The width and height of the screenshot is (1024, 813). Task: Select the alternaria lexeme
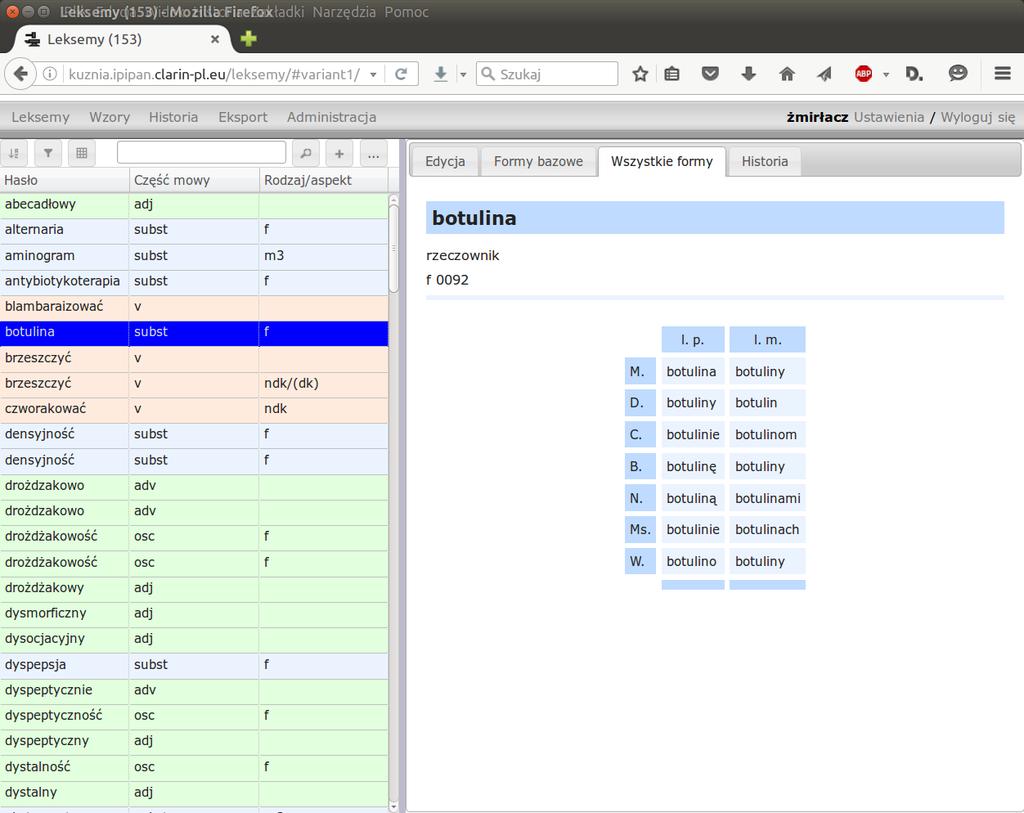click(194, 230)
